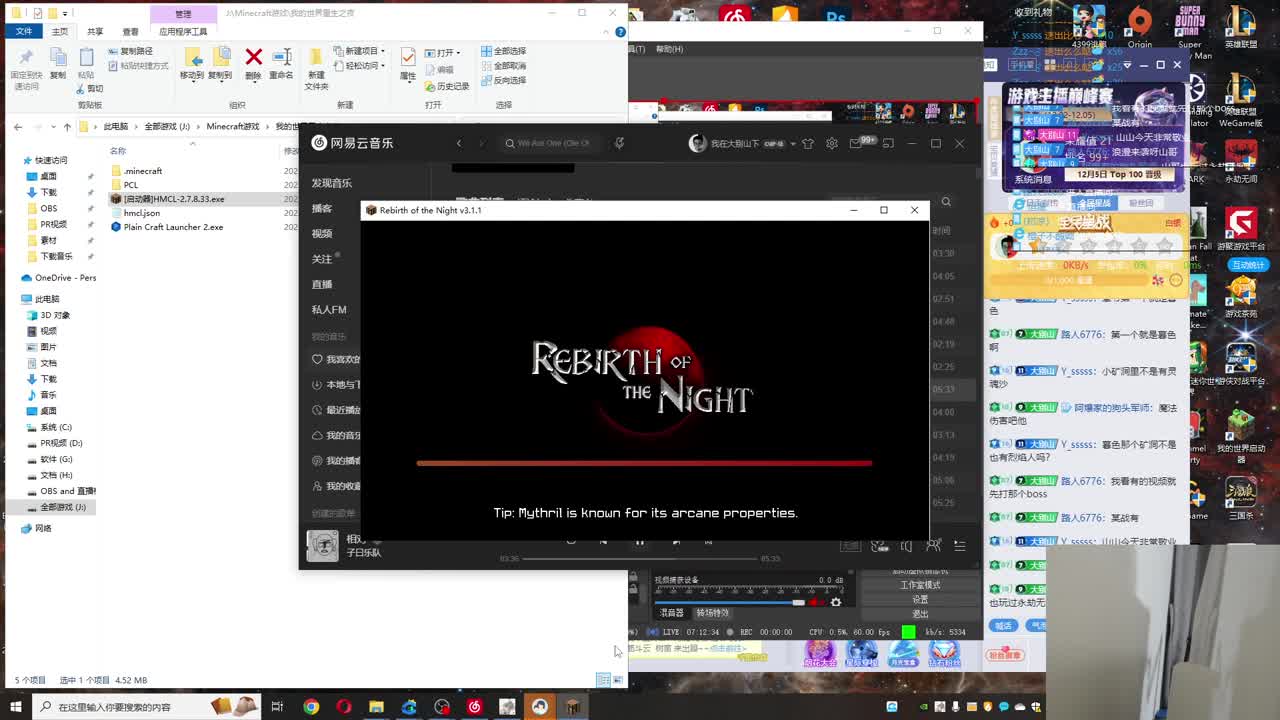
Task: Open recent locations dropdown in Explorer
Action: tap(52, 127)
